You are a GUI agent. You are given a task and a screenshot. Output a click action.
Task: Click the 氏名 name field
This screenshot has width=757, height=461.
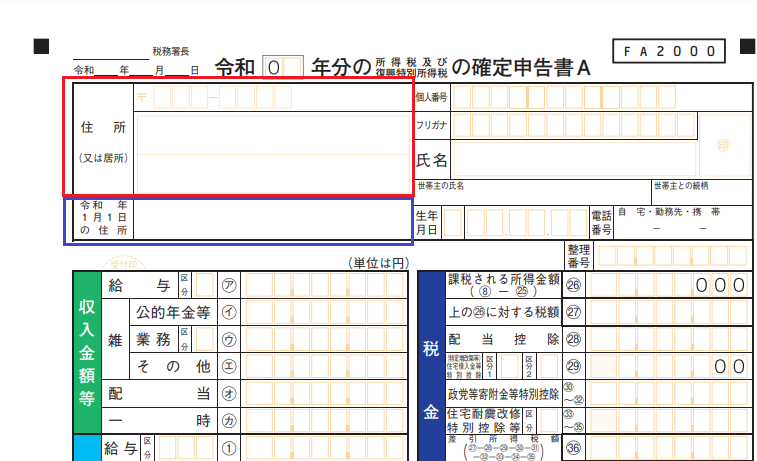click(574, 159)
